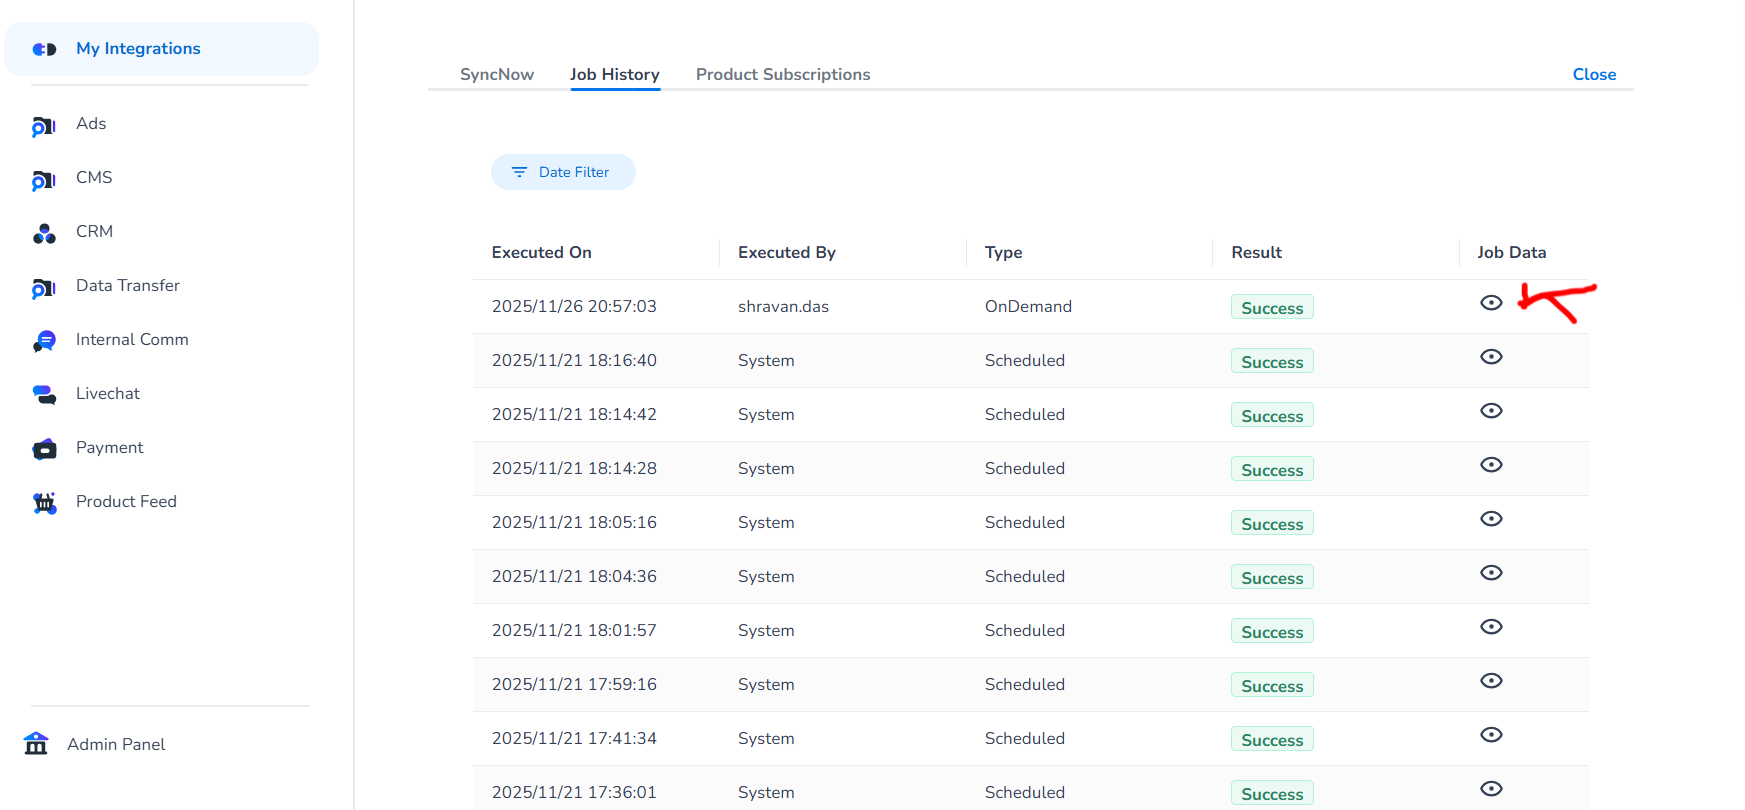Open Data Transfer menu label
This screenshot has width=1745, height=810.
(128, 285)
